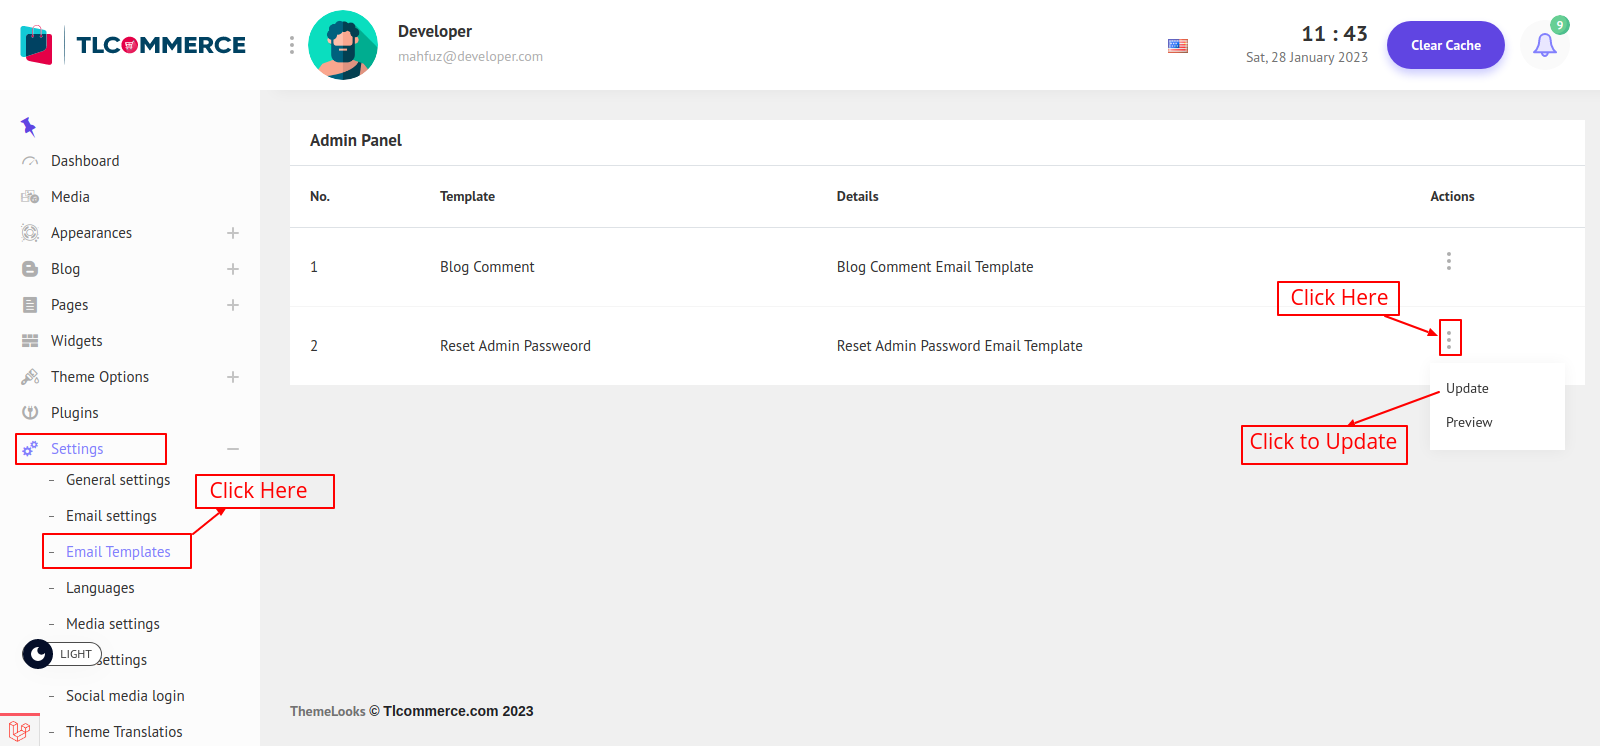Collapse the Settings submenu
Screen dimensions: 1600x746
pyautogui.click(x=233, y=449)
